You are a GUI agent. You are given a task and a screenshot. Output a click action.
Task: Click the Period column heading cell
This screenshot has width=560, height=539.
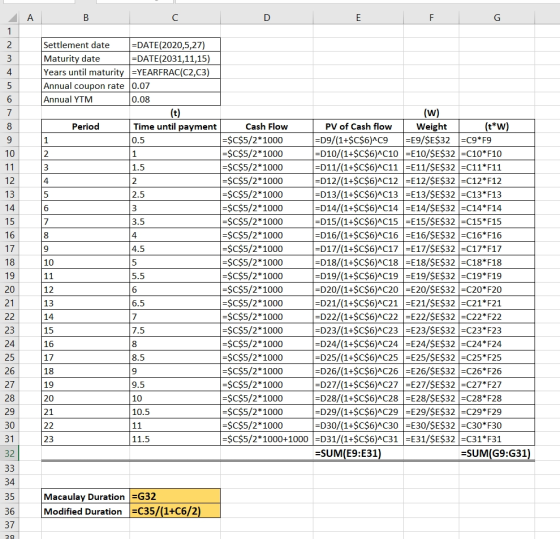tap(86, 126)
